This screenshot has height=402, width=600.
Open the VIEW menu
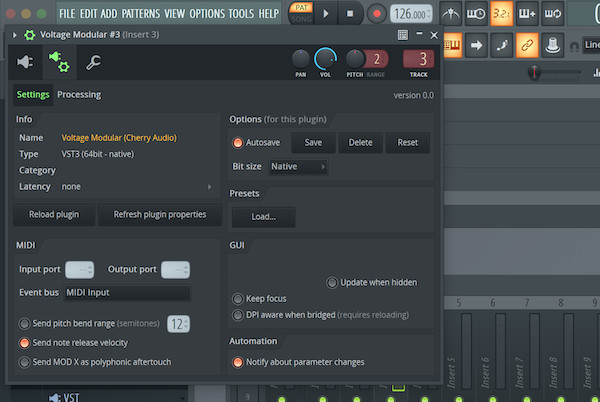coord(174,14)
